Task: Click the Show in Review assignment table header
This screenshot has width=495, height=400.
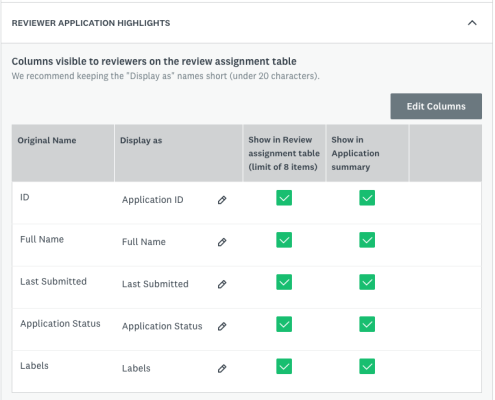Action: (x=284, y=153)
